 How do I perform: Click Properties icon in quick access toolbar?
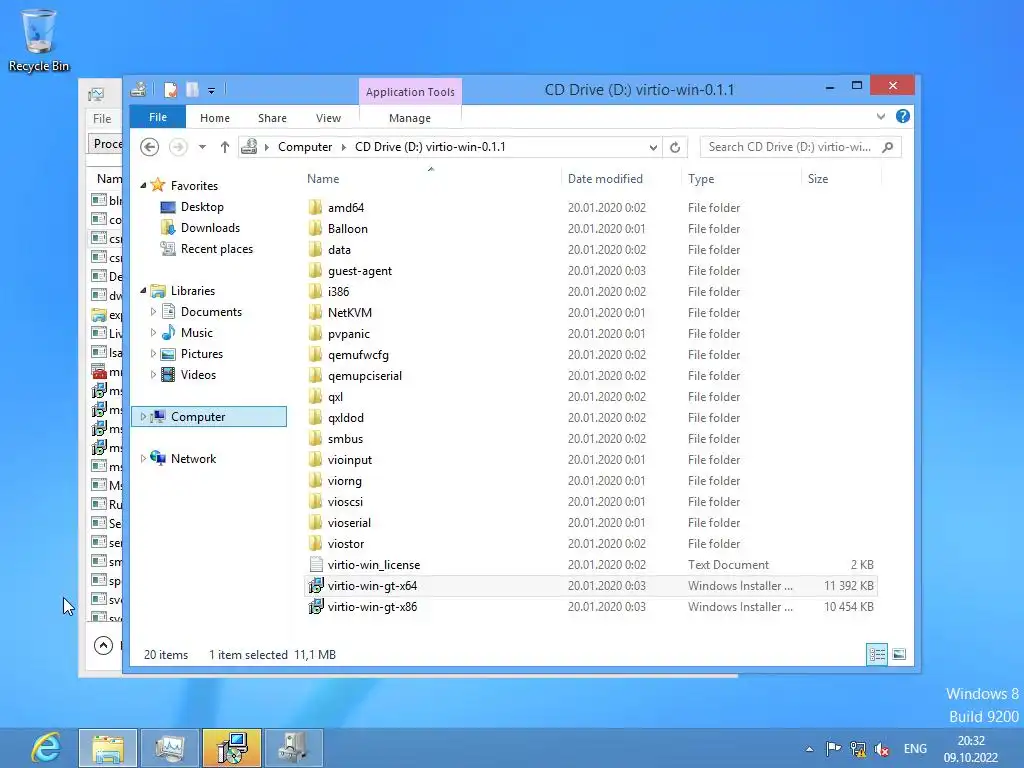point(170,89)
